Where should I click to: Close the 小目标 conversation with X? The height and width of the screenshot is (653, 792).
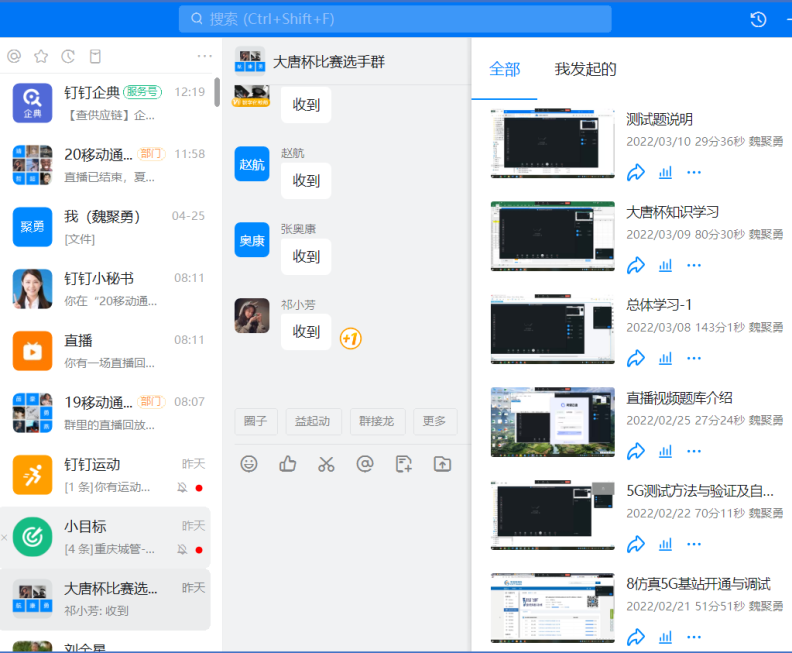point(4,537)
